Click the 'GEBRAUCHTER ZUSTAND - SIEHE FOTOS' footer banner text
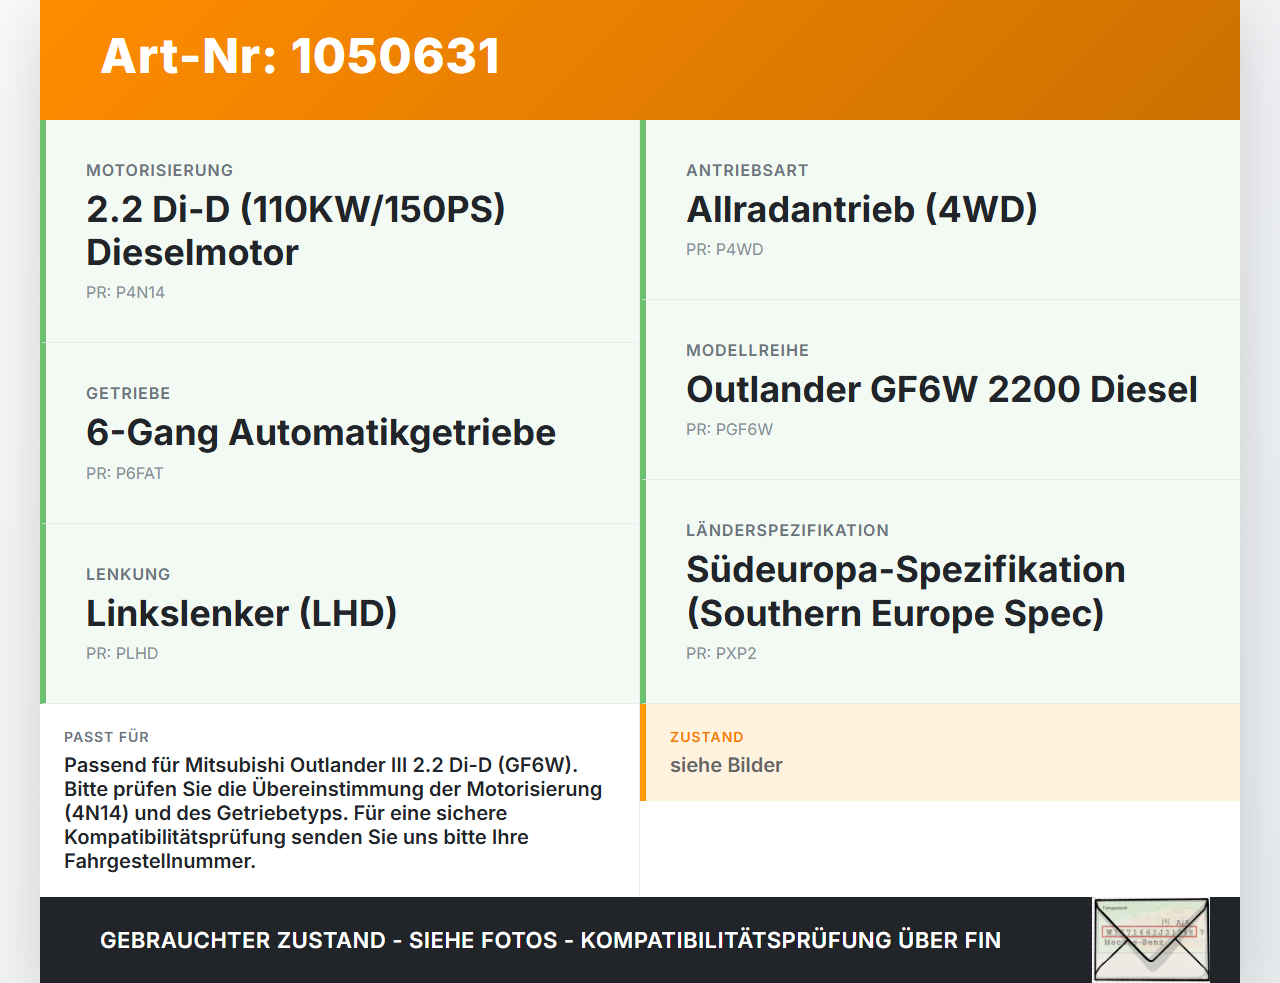The image size is (1280, 983). [550, 940]
